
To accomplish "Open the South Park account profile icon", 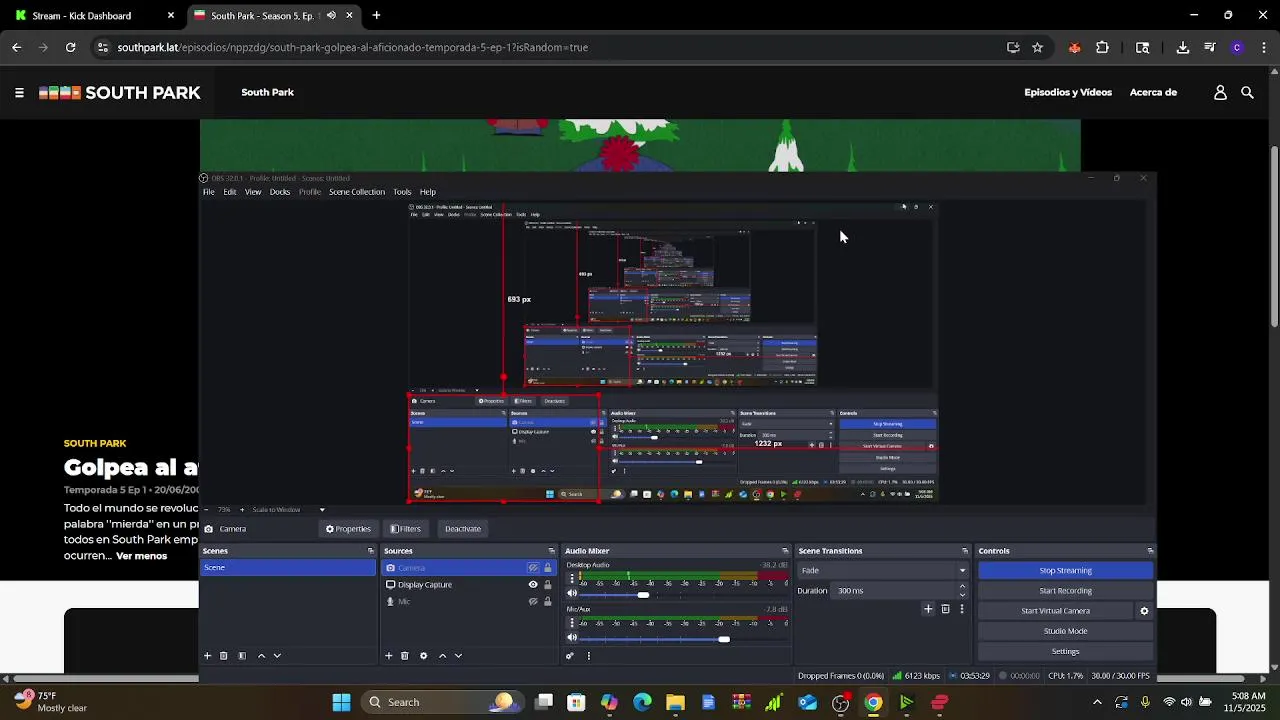I will click(1220, 92).
